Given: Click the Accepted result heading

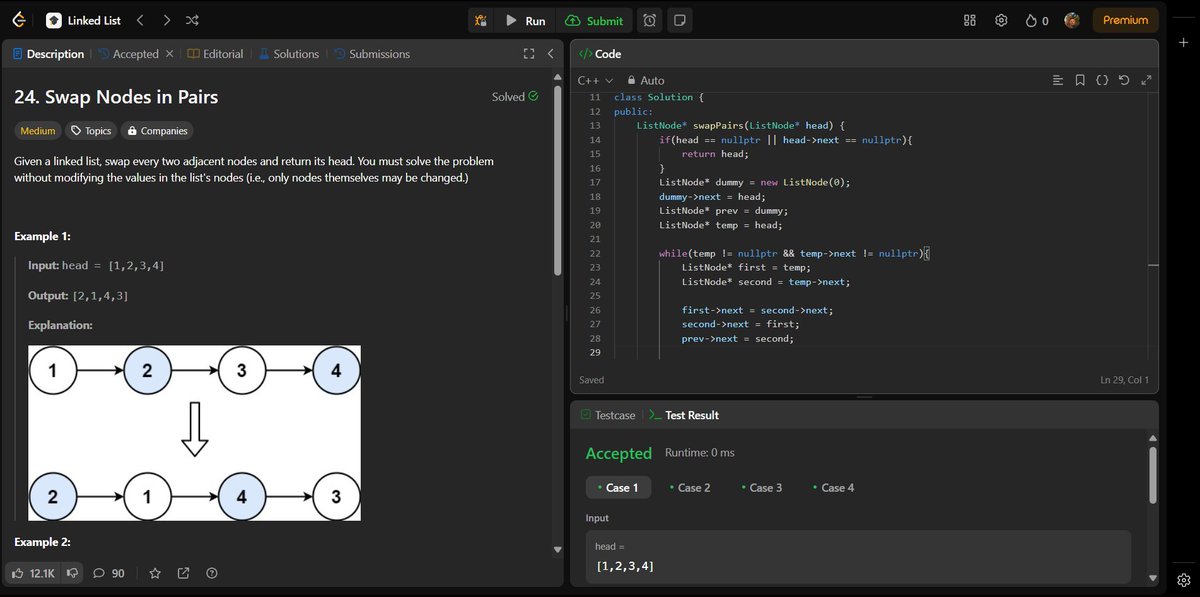Looking at the screenshot, I should (619, 453).
